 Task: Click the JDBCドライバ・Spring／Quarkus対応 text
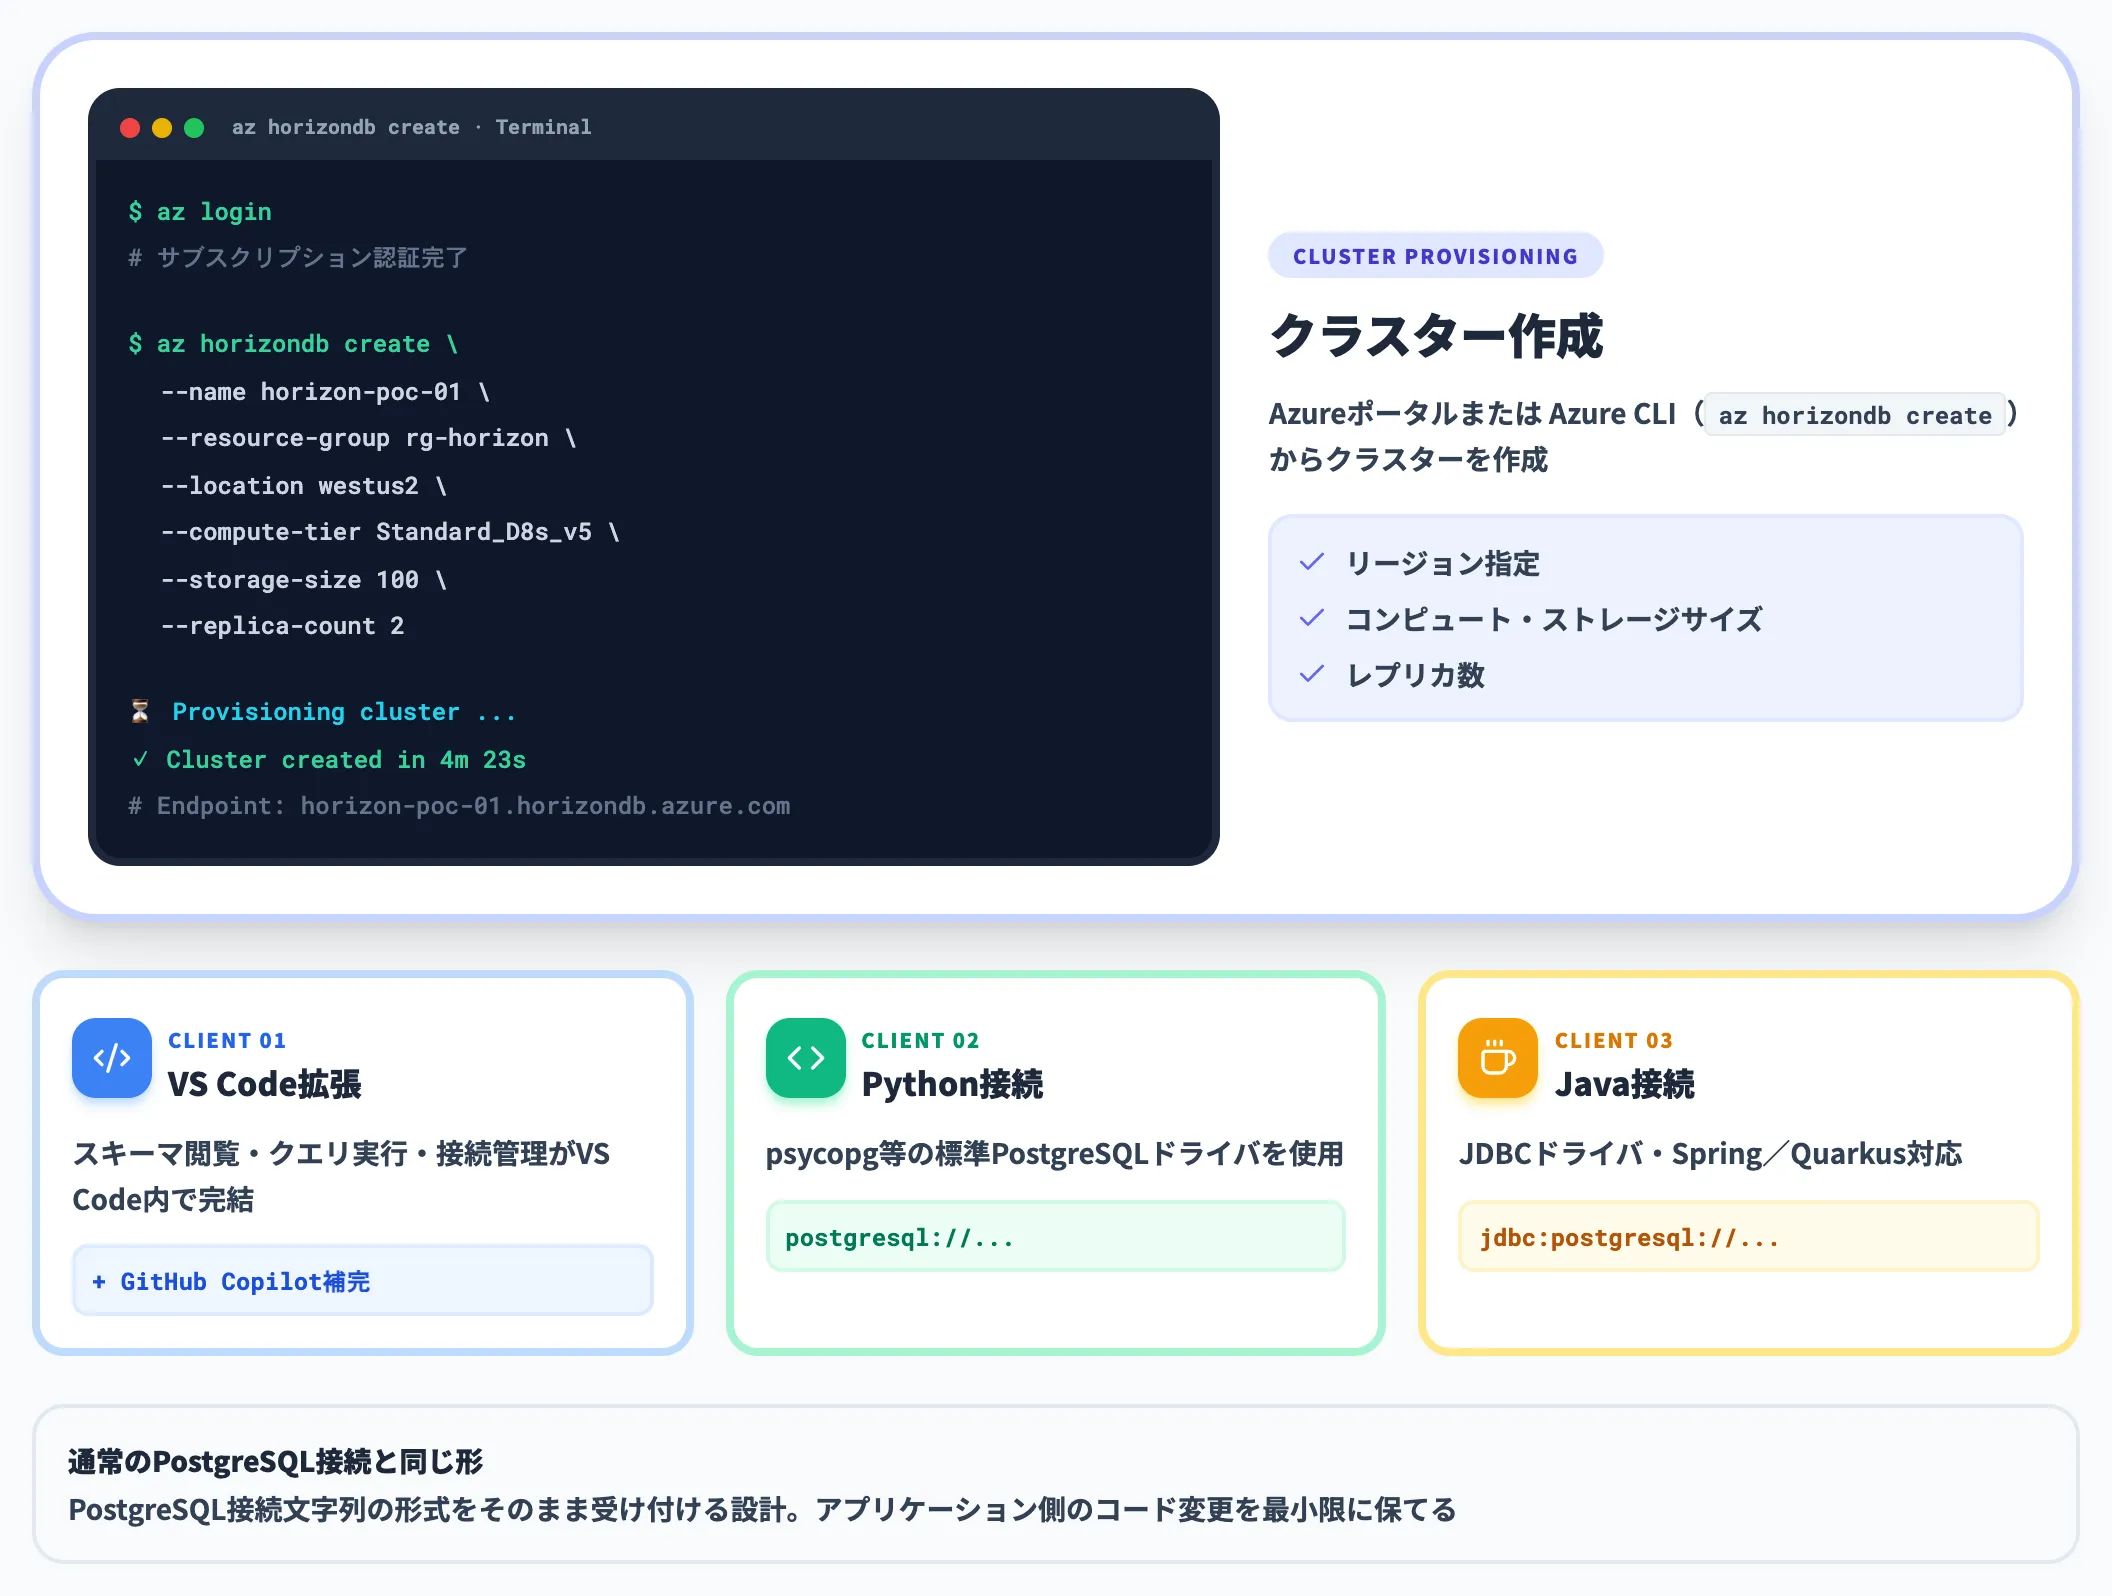click(x=1710, y=1153)
